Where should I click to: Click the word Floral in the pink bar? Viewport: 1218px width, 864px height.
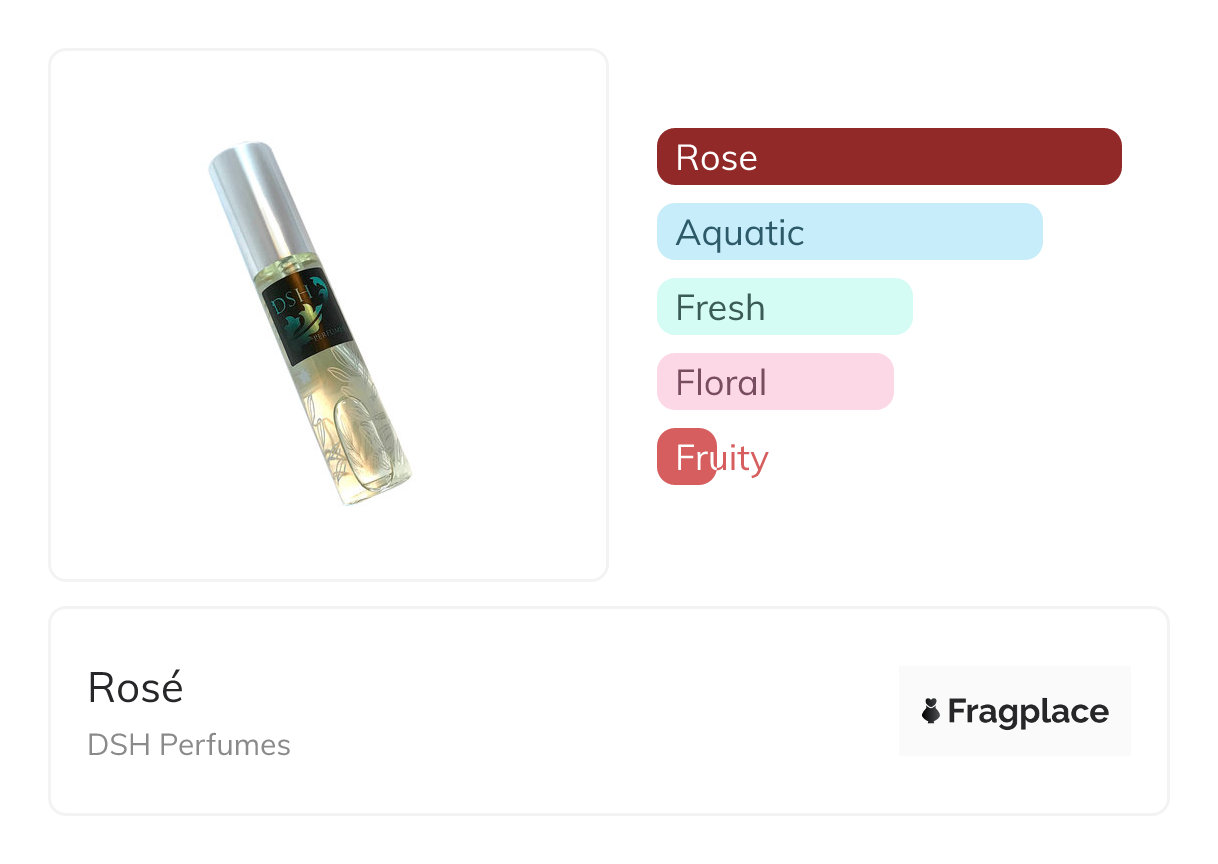pos(721,383)
